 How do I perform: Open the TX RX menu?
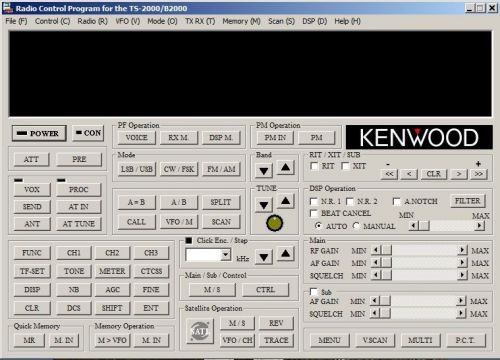[200, 21]
